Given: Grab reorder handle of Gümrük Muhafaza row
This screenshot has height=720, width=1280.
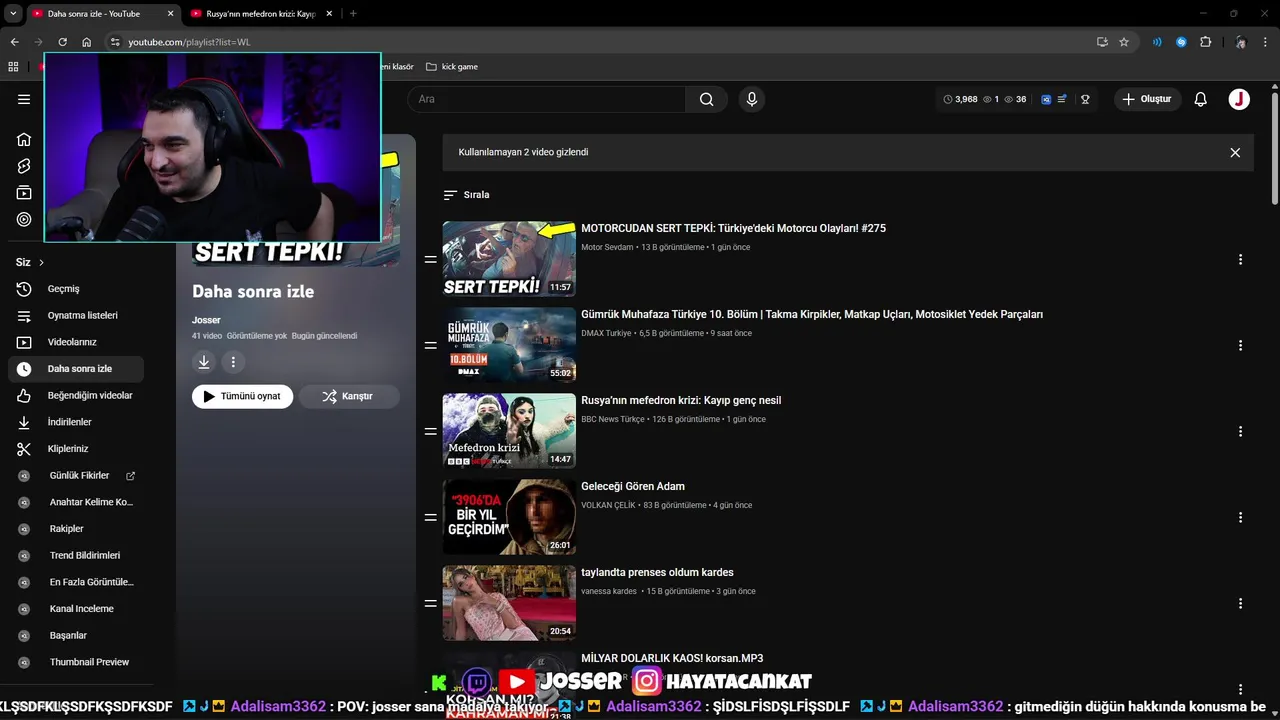Looking at the screenshot, I should (x=430, y=345).
